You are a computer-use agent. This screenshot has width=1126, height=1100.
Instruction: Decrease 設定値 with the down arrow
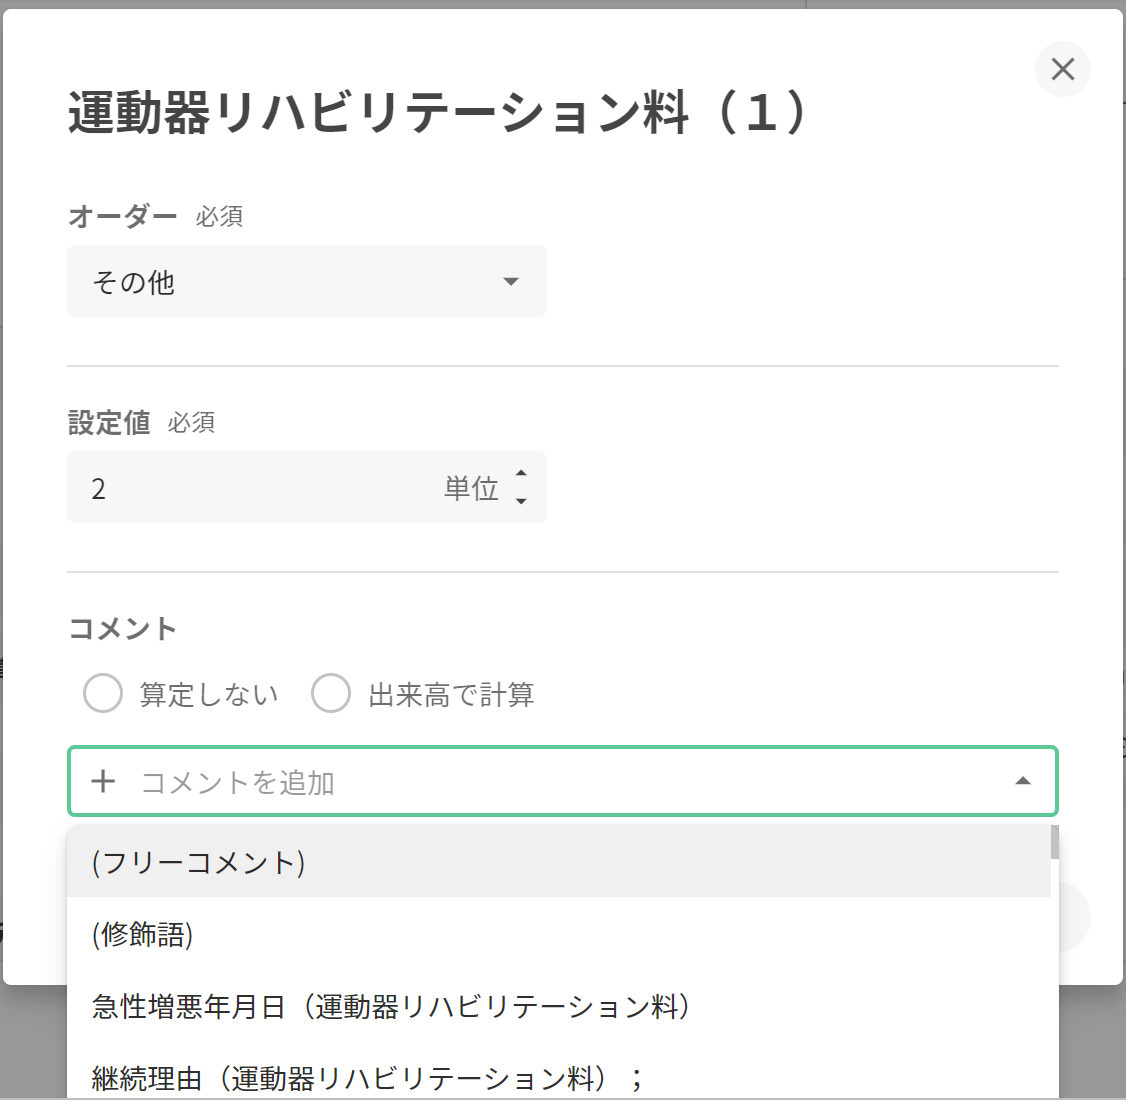click(x=521, y=500)
